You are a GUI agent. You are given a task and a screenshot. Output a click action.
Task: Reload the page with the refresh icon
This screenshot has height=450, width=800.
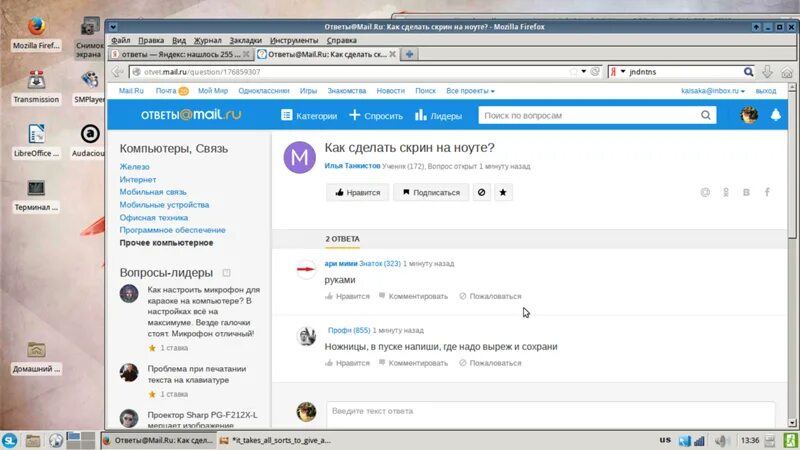pos(595,71)
